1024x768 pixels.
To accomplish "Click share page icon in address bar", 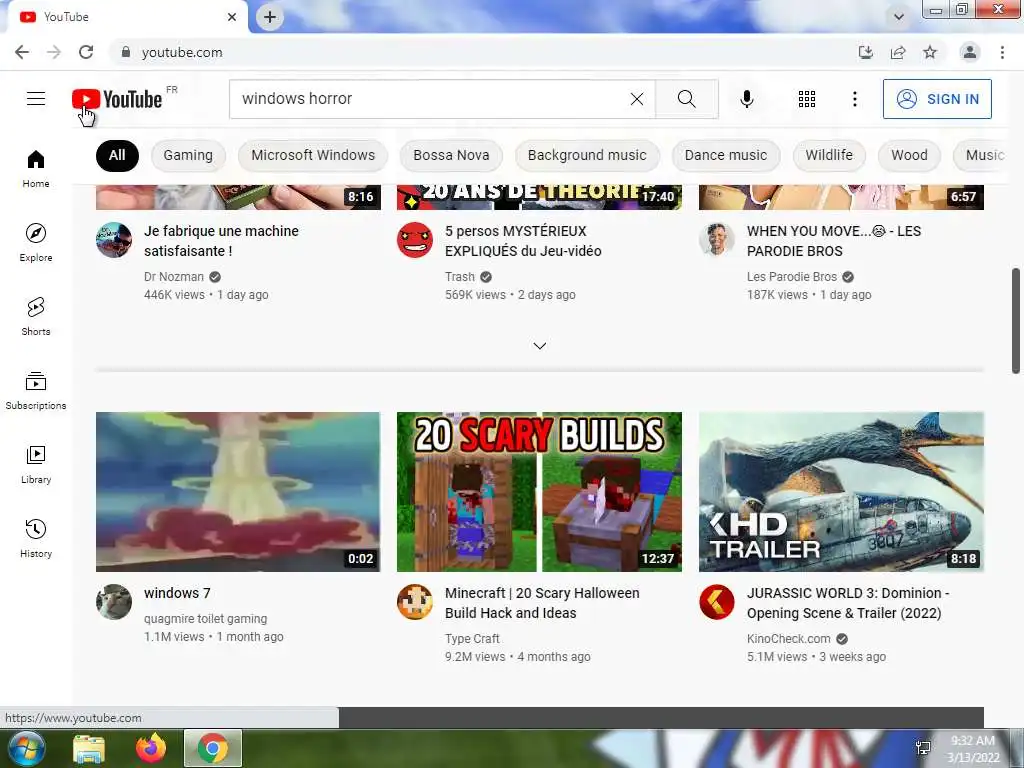I will (898, 52).
